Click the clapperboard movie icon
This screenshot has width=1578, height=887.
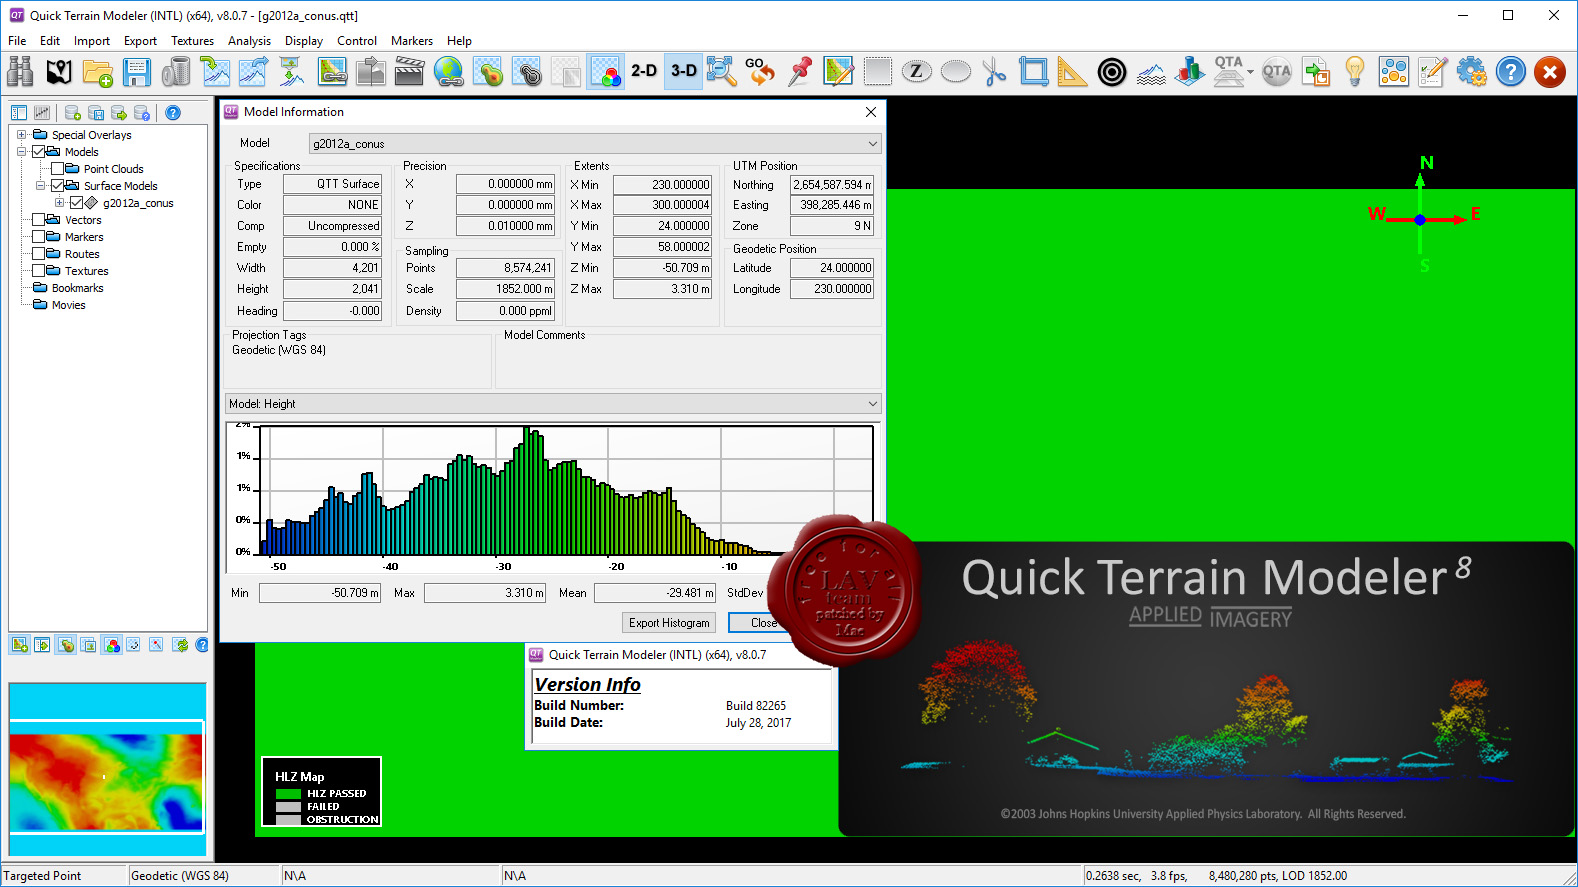[410, 71]
